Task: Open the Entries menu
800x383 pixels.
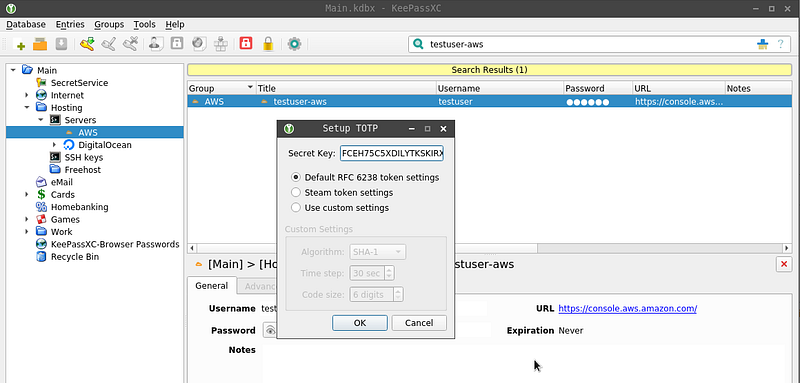Action: (70, 24)
